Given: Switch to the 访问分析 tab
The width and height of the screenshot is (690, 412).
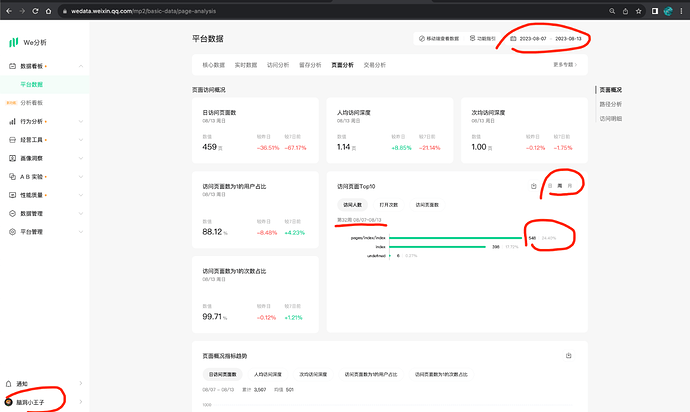Looking at the screenshot, I should [x=278, y=65].
